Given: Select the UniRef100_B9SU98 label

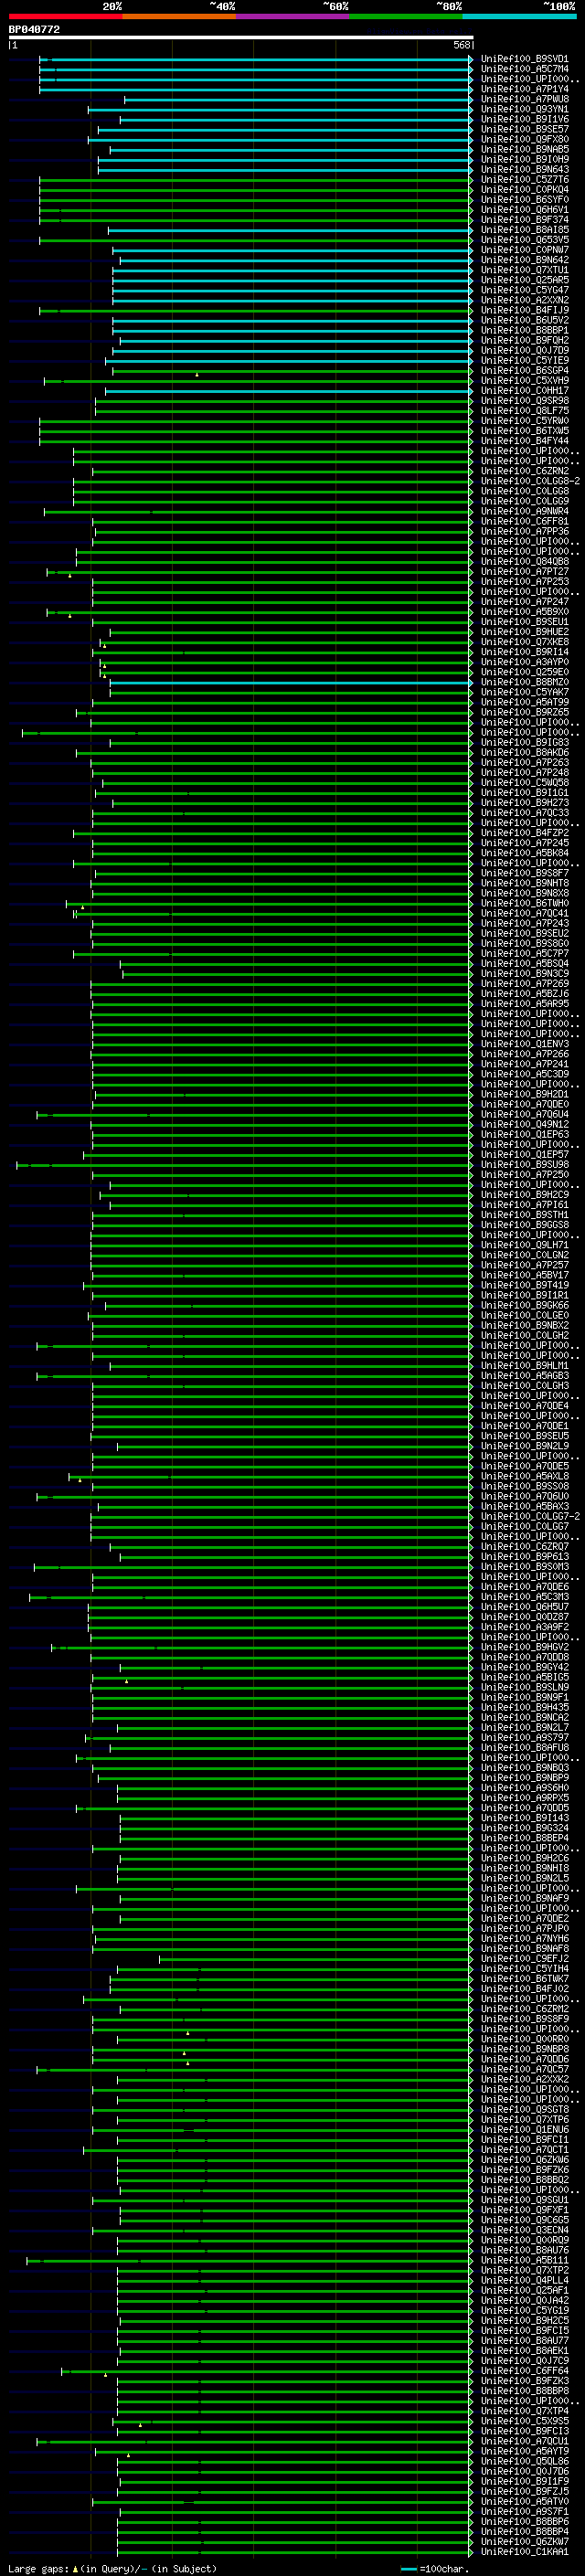Looking at the screenshot, I should (x=524, y=1164).
